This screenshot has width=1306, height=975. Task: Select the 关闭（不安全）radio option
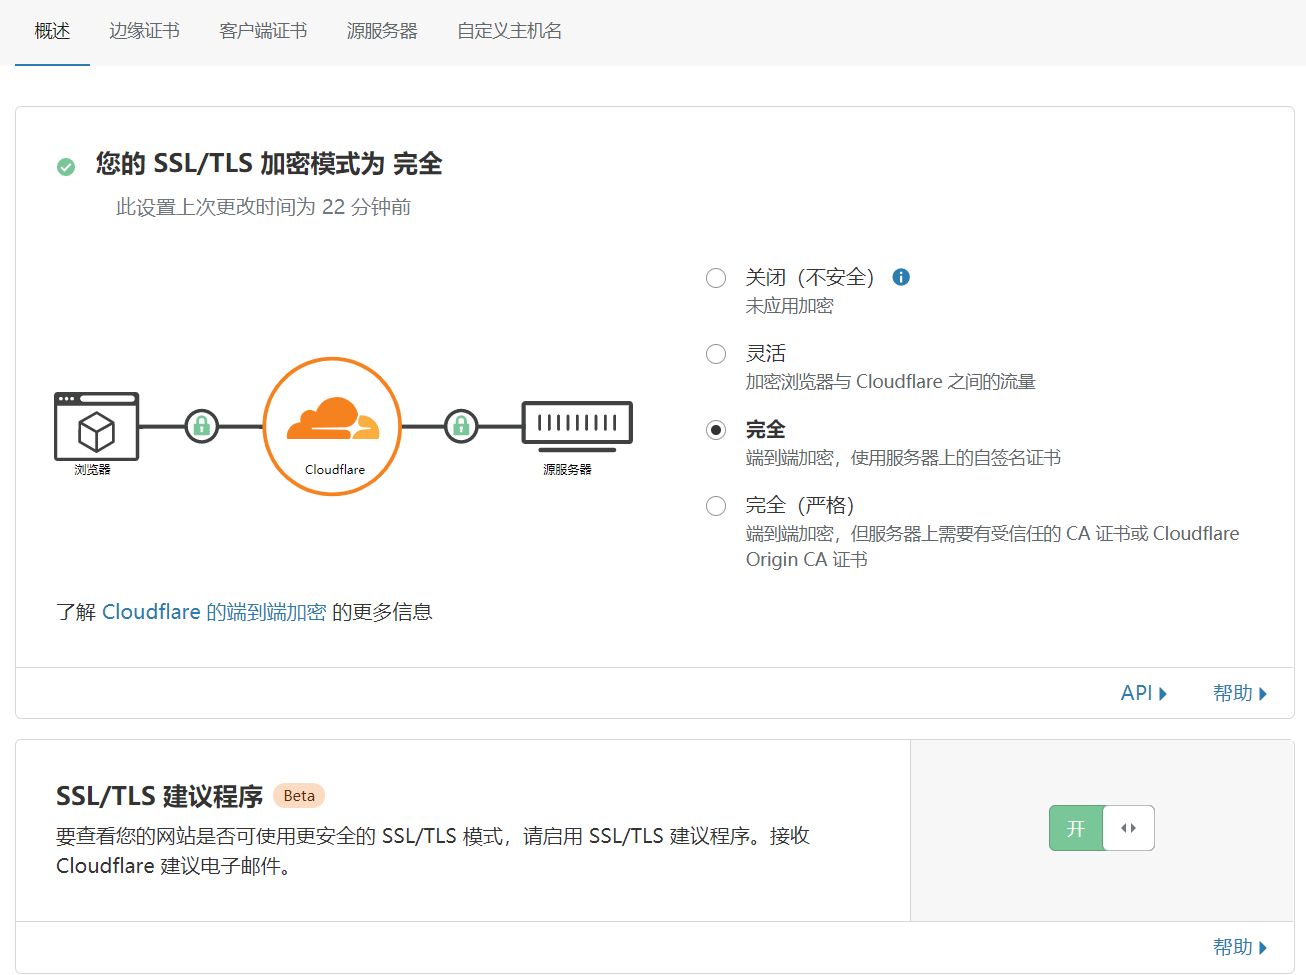click(716, 278)
